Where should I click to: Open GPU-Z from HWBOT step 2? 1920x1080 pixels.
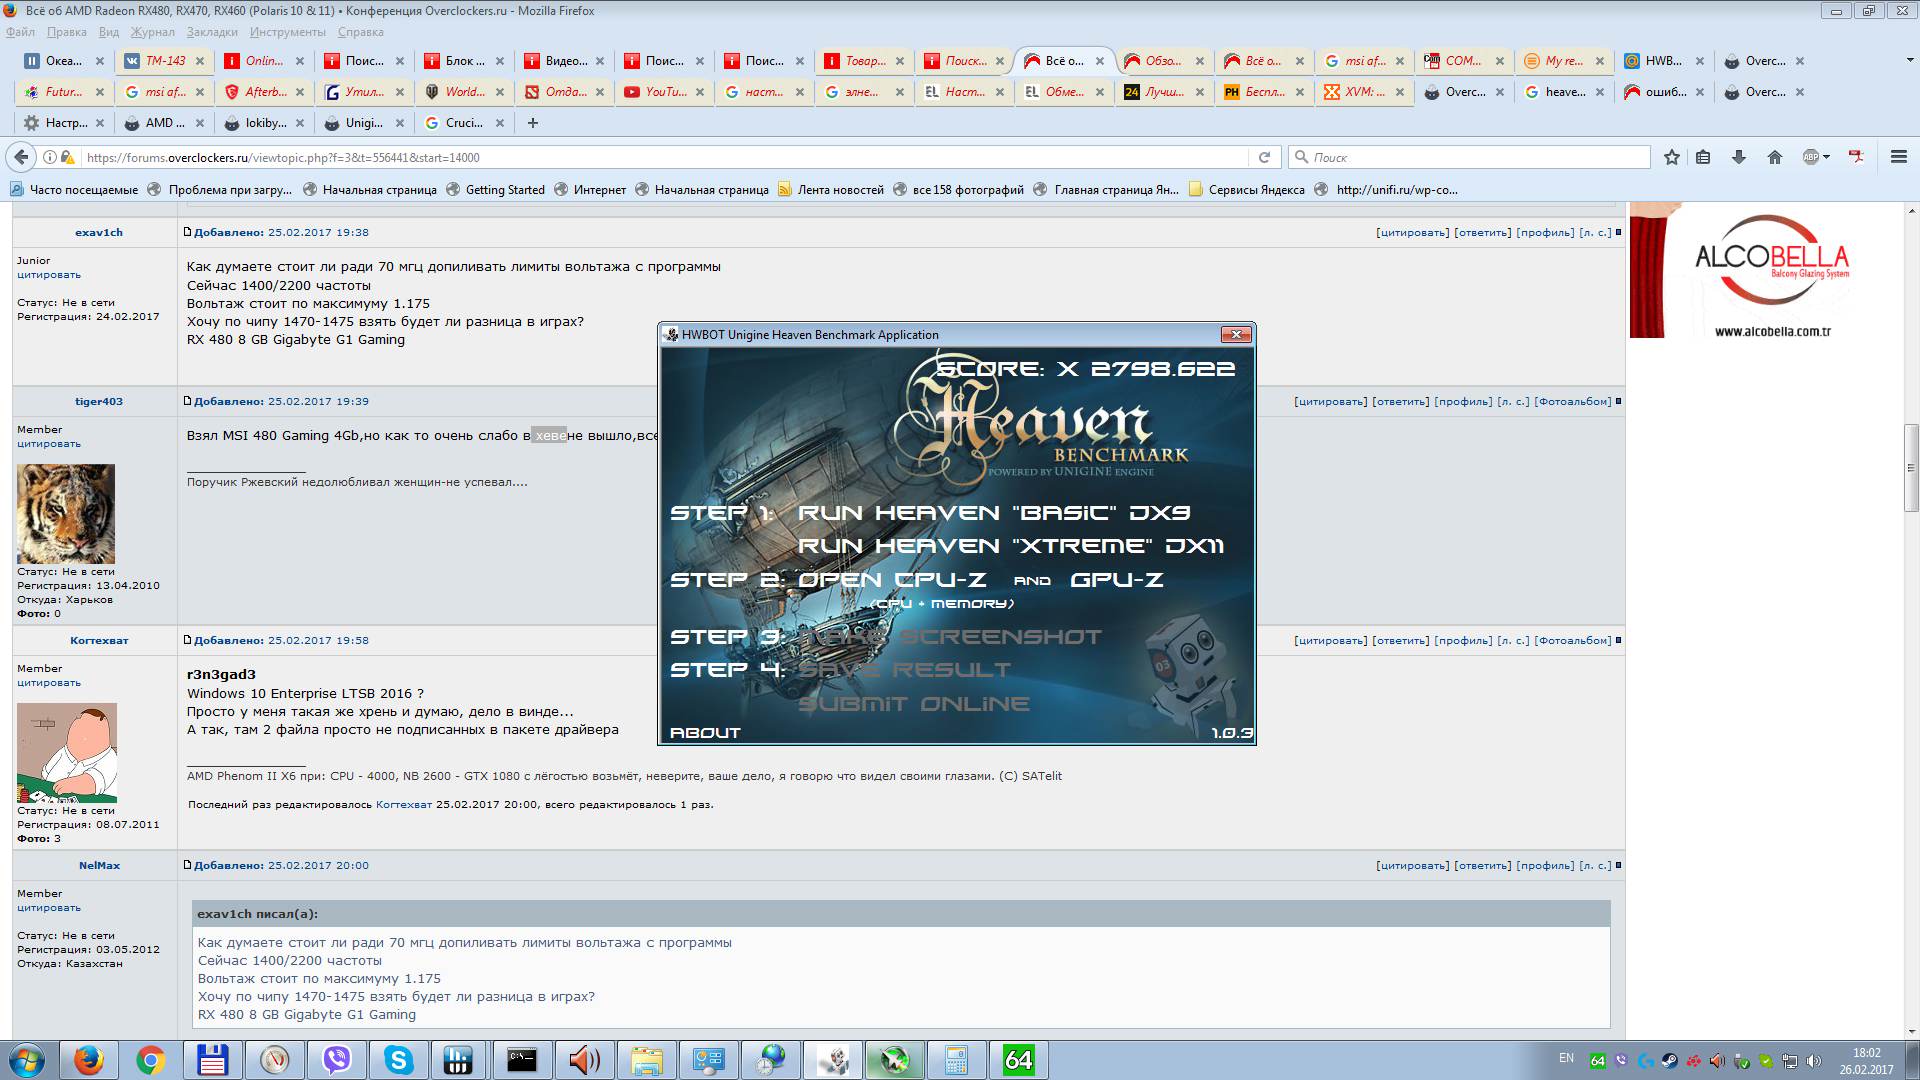[1117, 580]
